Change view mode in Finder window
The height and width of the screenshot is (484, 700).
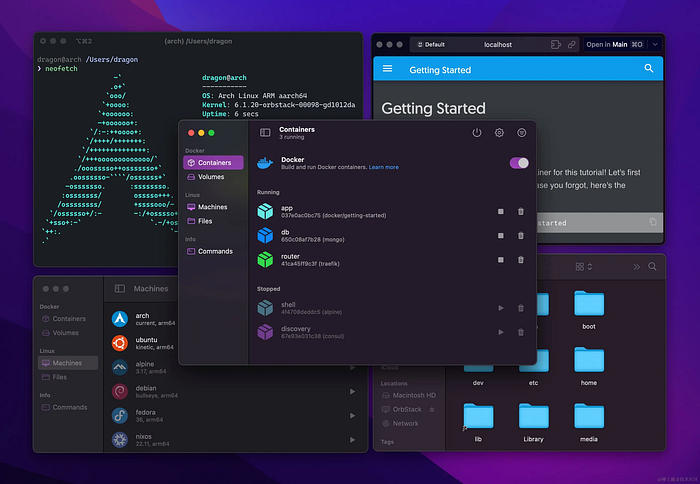583,267
